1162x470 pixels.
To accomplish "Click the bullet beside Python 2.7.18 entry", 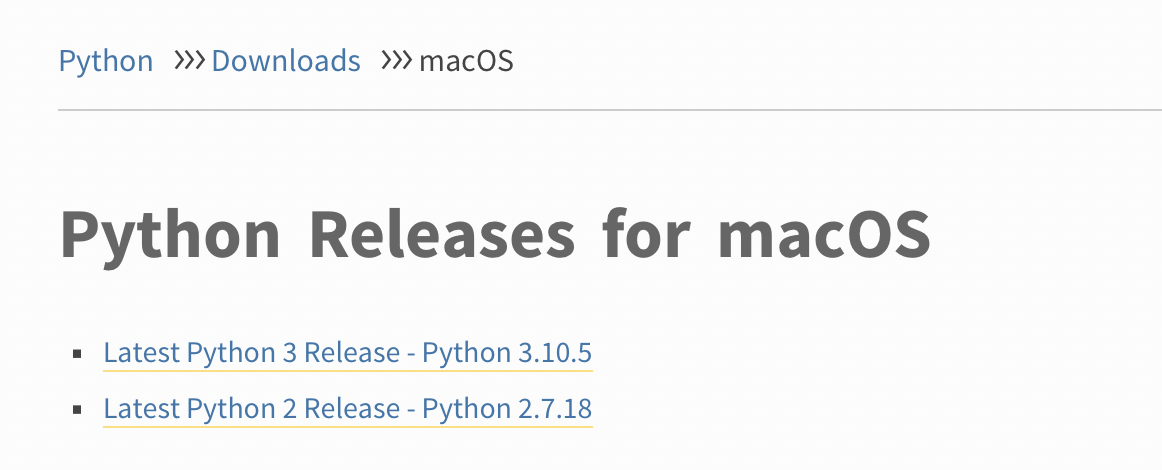I will pos(77,410).
